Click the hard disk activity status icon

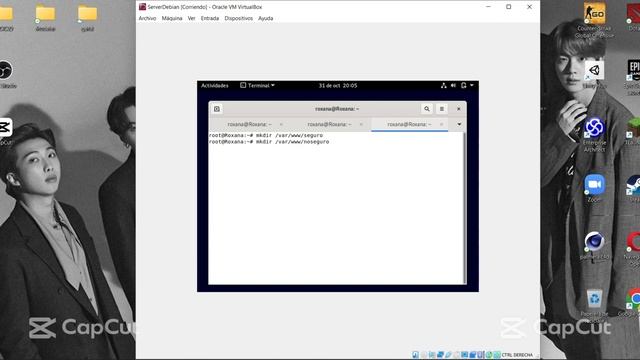415,355
